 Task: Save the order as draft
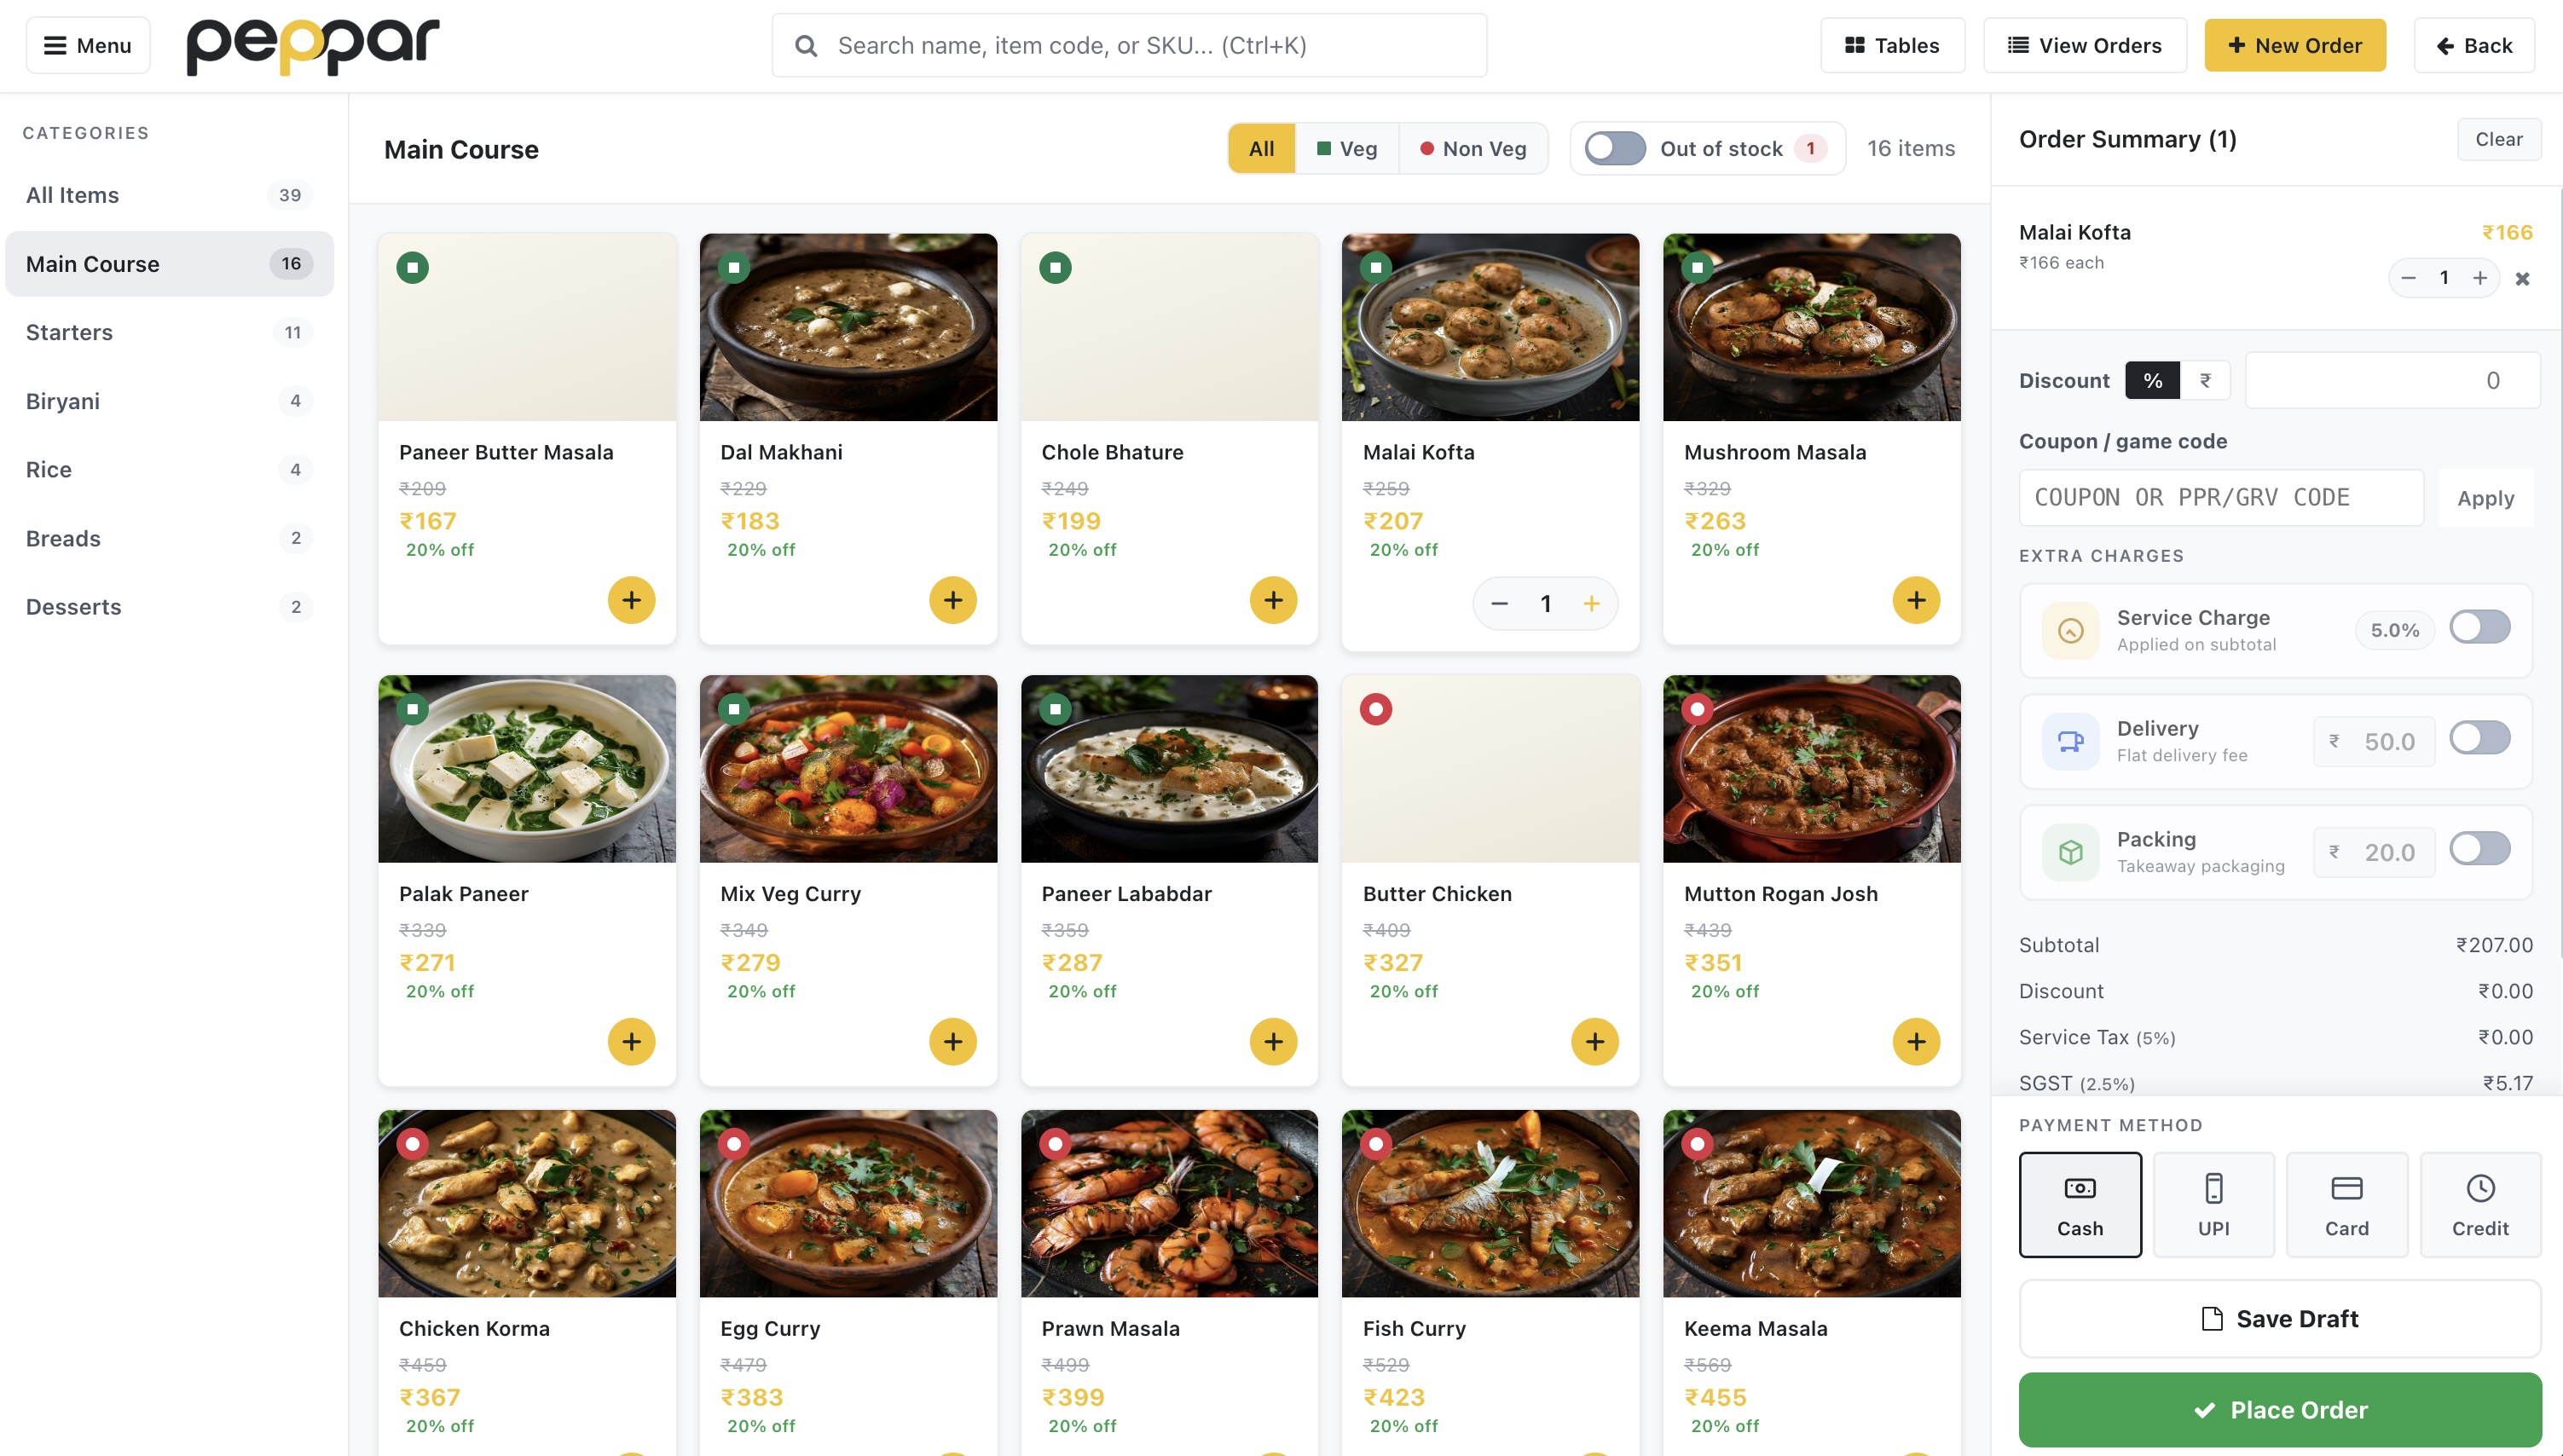tap(2279, 1319)
